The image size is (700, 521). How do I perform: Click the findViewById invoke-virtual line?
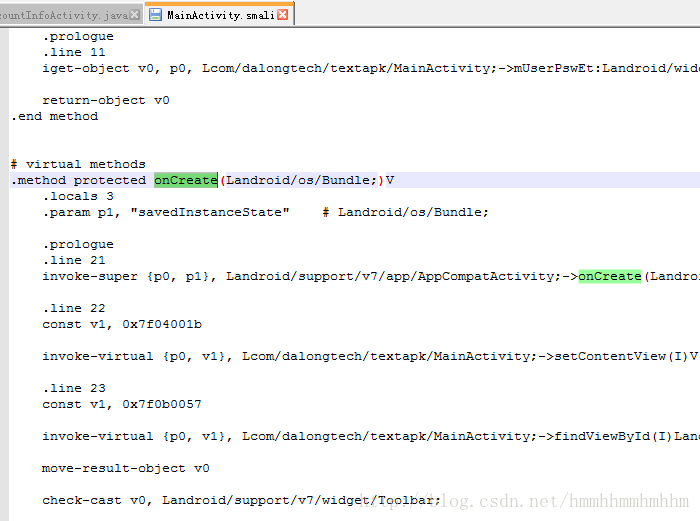point(371,436)
